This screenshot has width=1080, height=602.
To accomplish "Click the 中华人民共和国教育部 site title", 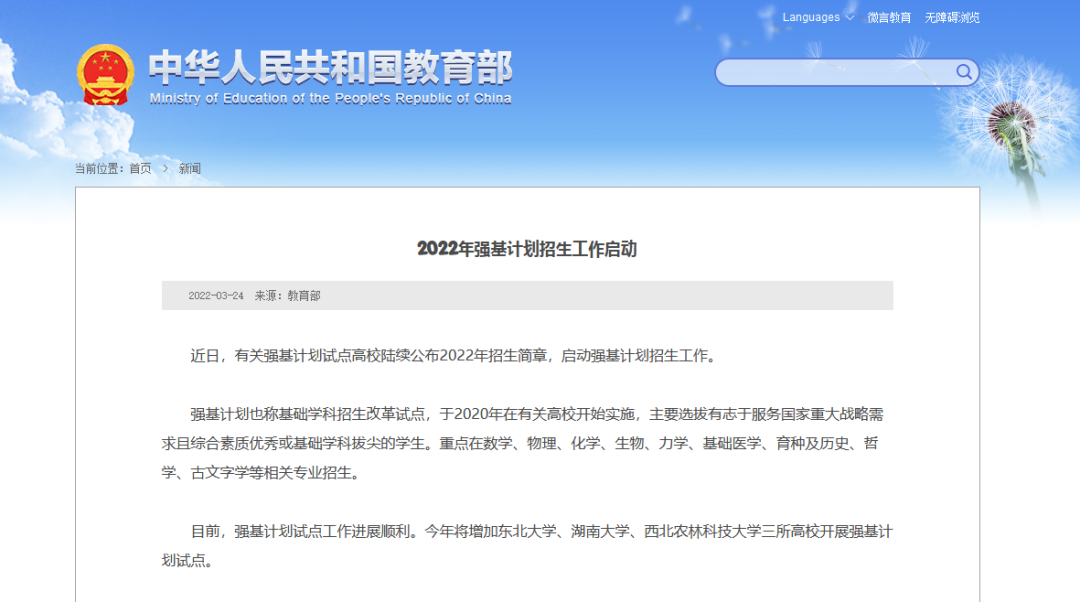I will [331, 68].
